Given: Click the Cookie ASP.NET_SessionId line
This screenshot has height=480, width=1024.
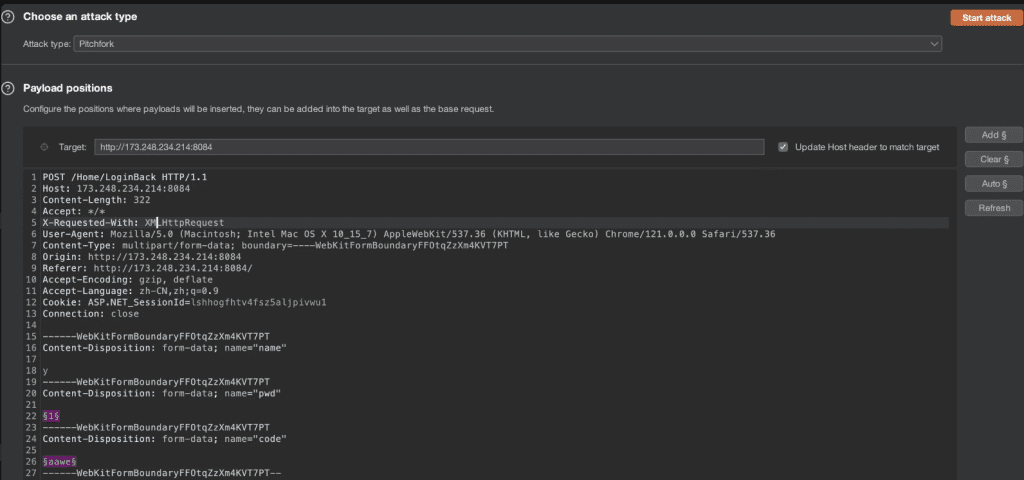Looking at the screenshot, I should [184, 302].
